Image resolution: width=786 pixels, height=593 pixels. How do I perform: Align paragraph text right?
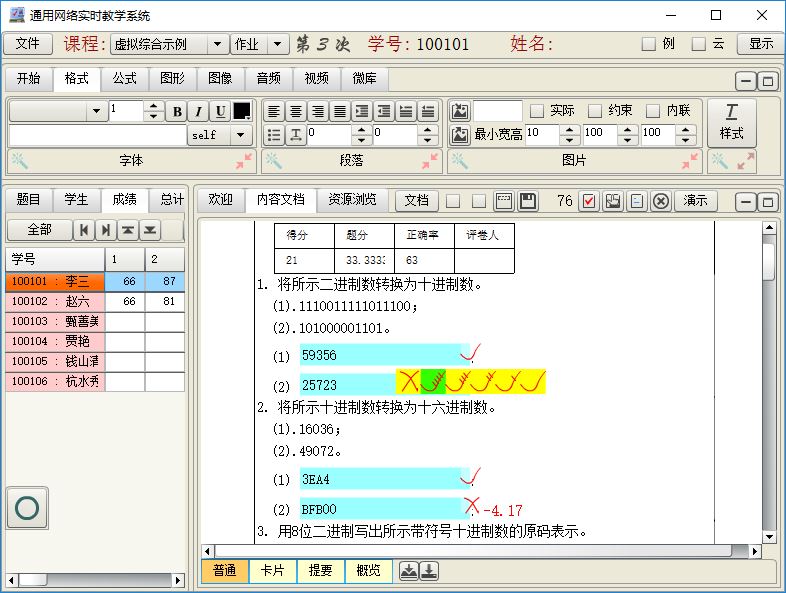pyautogui.click(x=318, y=111)
